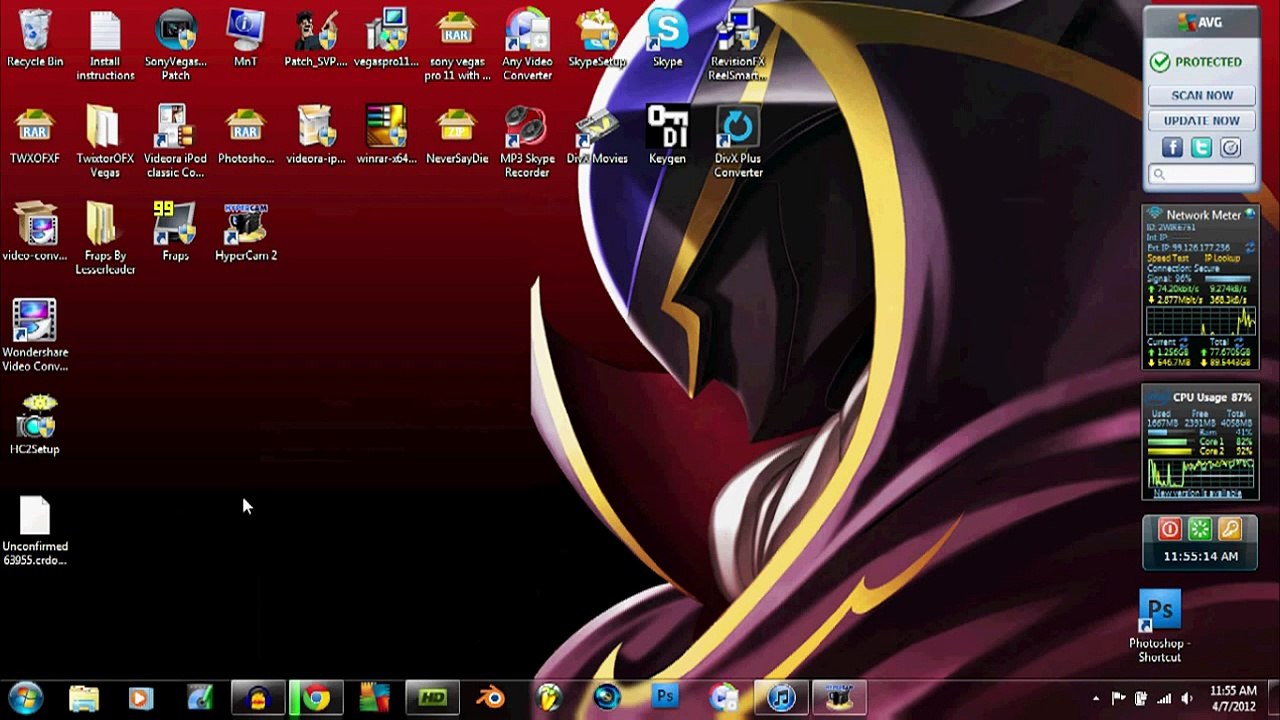Open the Windows Start menu
Viewport: 1280px width, 720px height.
[x=25, y=697]
